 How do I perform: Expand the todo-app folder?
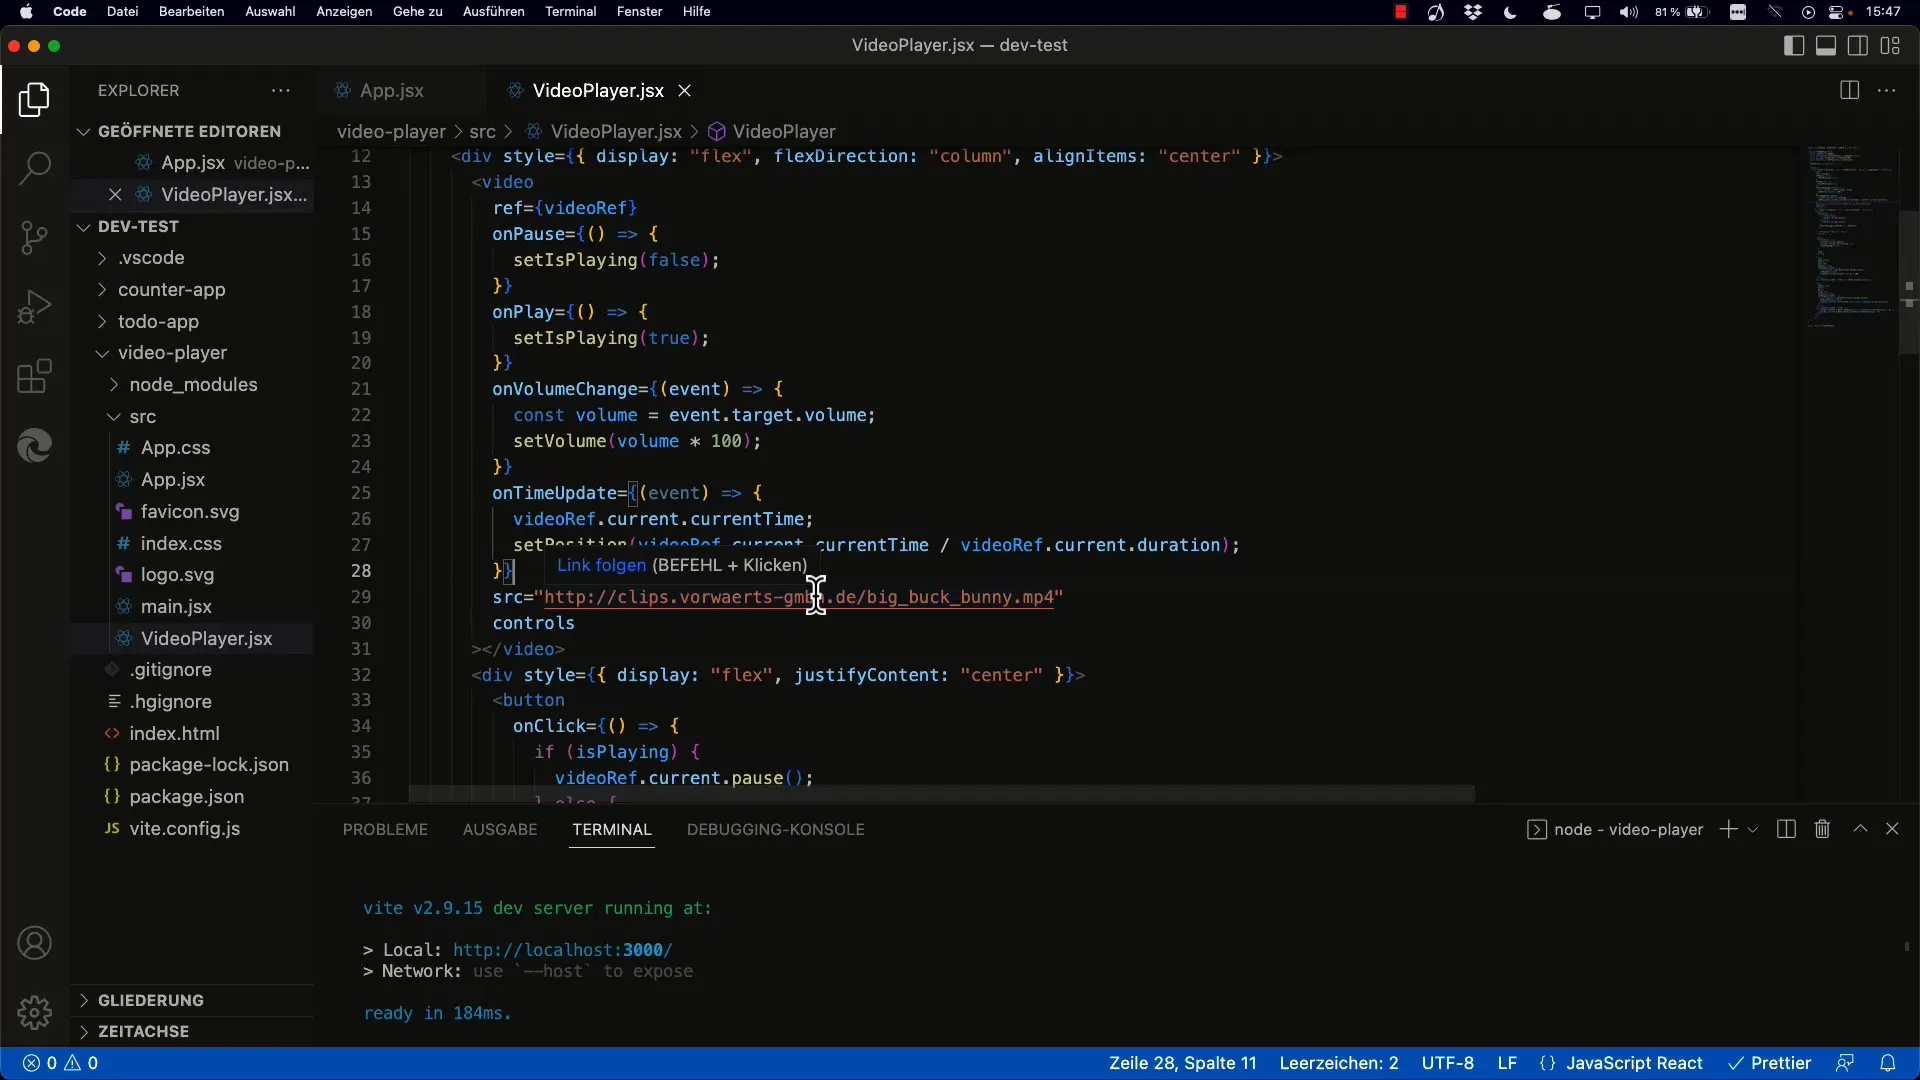[x=158, y=322]
